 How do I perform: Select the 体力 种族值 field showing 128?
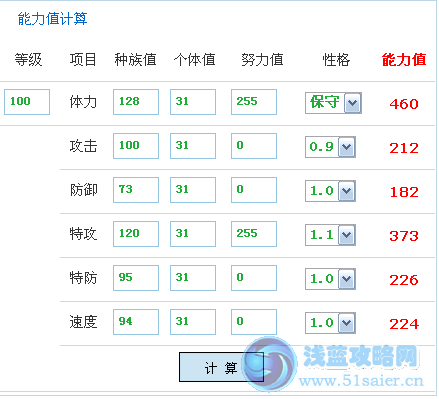[136, 102]
